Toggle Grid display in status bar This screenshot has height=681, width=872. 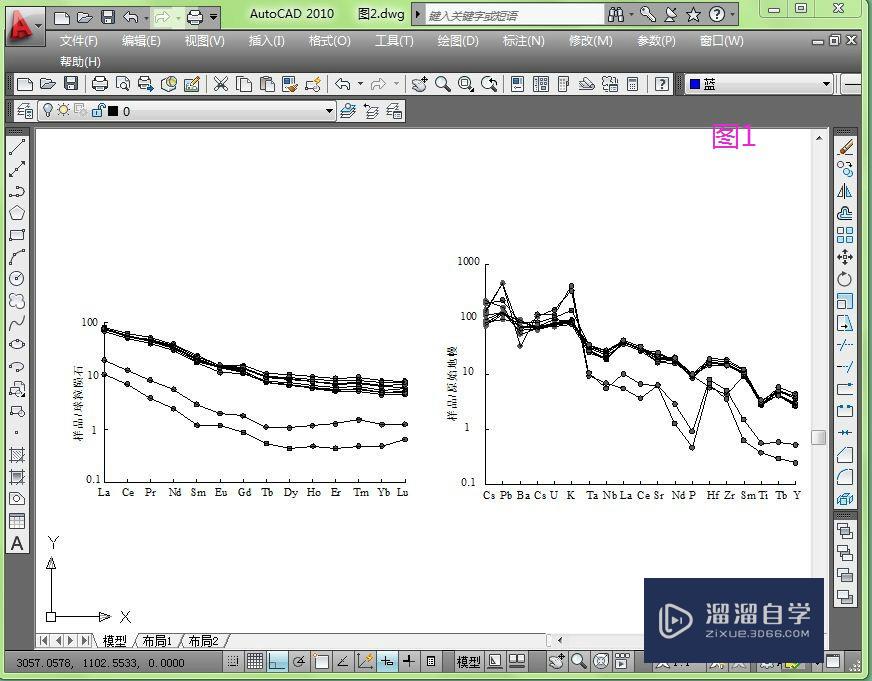tap(255, 662)
